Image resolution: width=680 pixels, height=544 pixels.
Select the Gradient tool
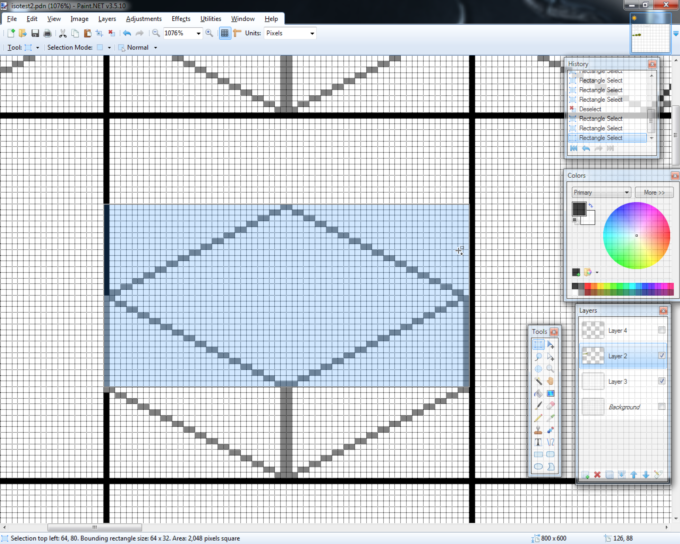coord(550,393)
